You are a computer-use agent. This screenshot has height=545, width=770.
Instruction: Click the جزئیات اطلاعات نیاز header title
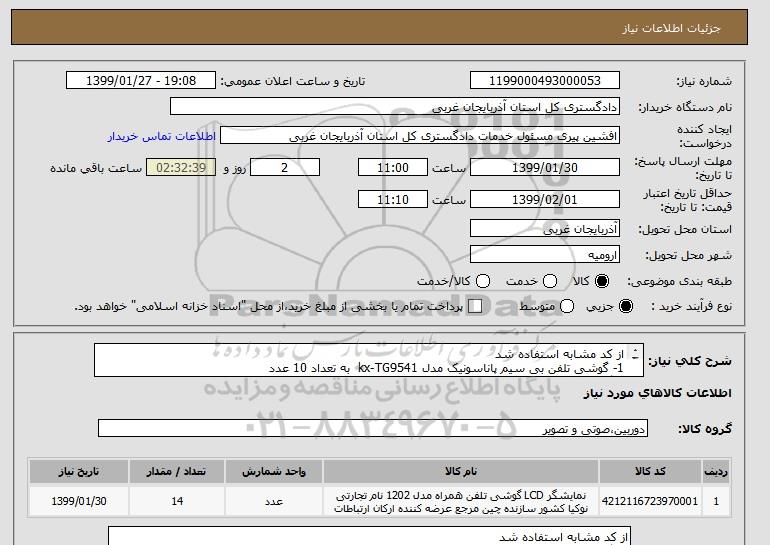(x=671, y=28)
